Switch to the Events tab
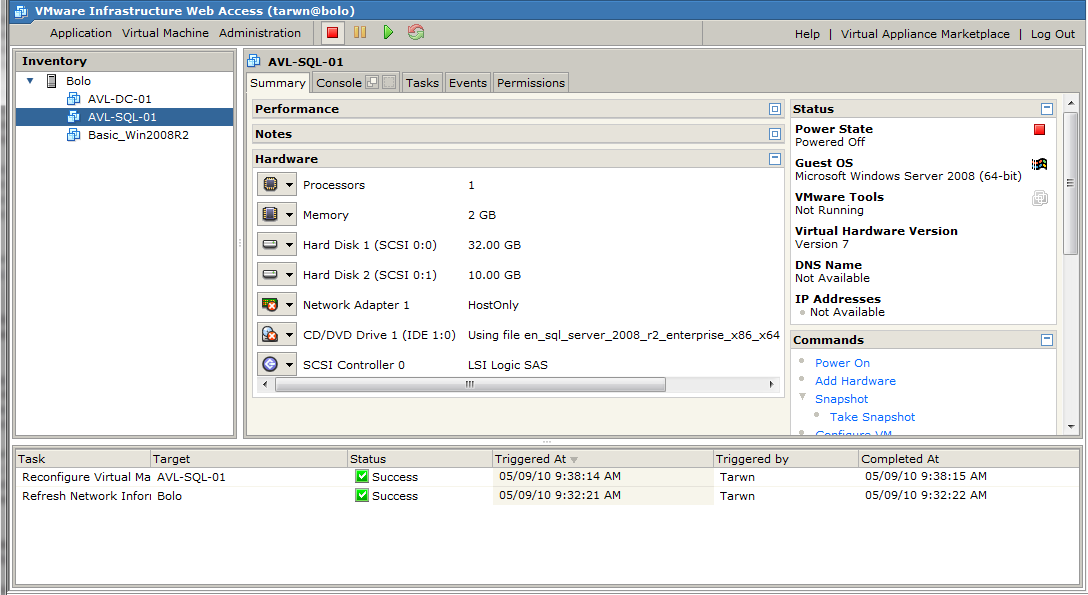 468,83
